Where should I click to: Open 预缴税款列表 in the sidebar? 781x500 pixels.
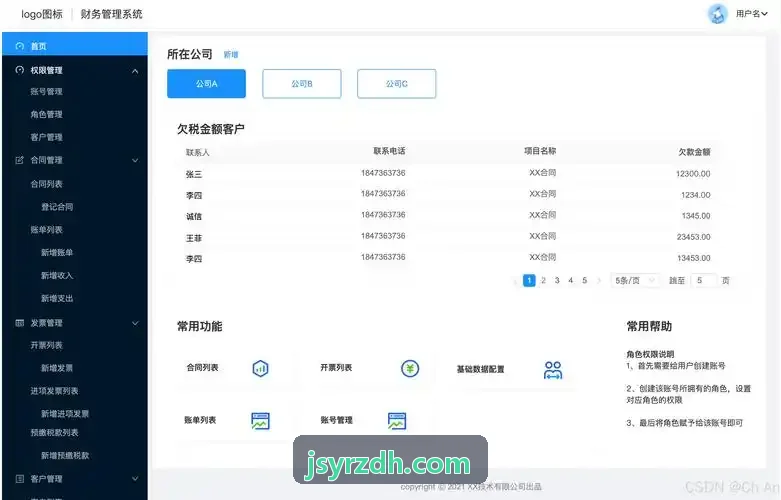point(54,432)
